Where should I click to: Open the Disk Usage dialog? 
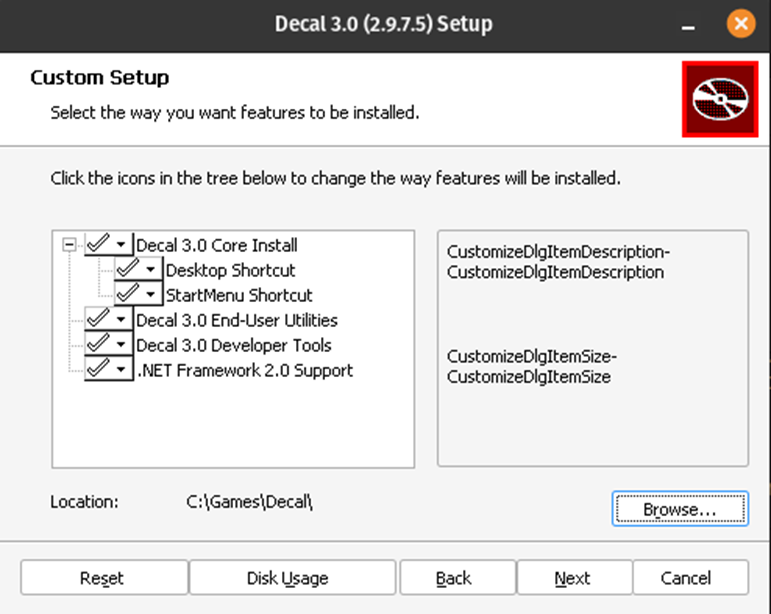tap(287, 578)
